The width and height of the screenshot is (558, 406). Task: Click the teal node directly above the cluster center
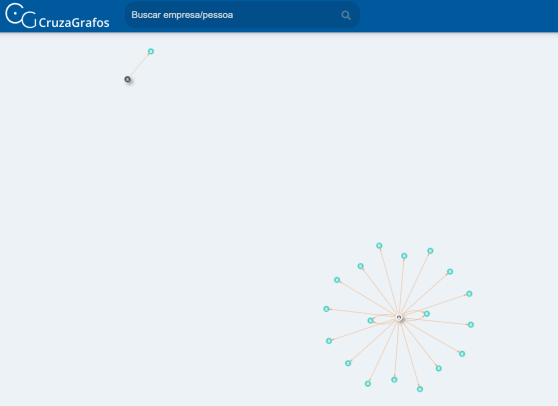click(404, 256)
